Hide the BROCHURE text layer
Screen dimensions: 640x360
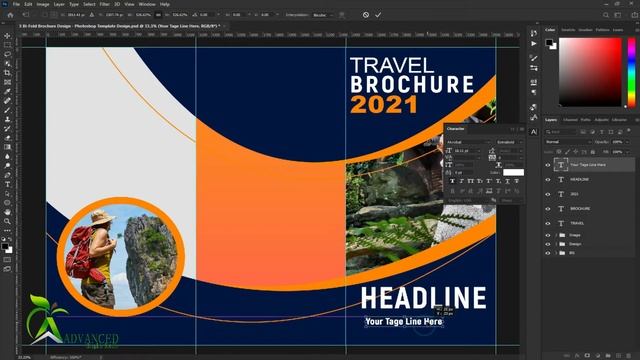[x=548, y=209]
